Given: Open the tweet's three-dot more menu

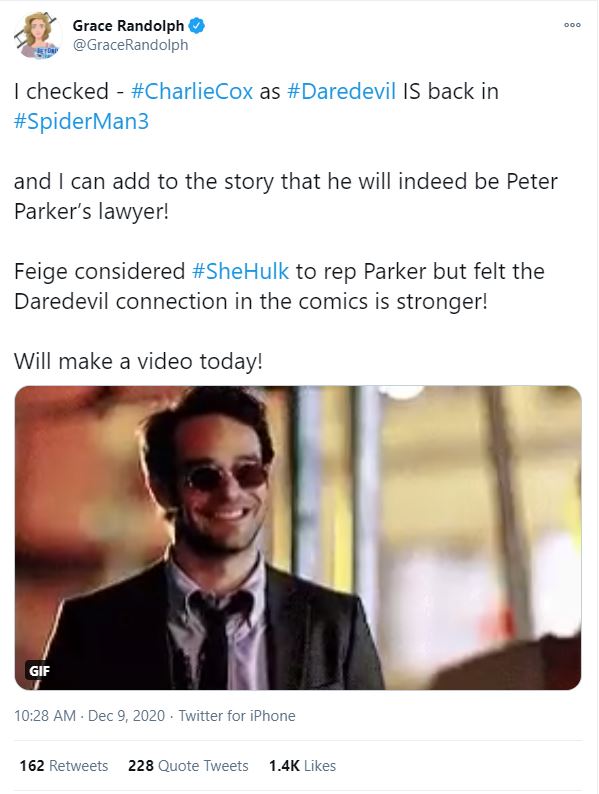Looking at the screenshot, I should pyautogui.click(x=572, y=25).
